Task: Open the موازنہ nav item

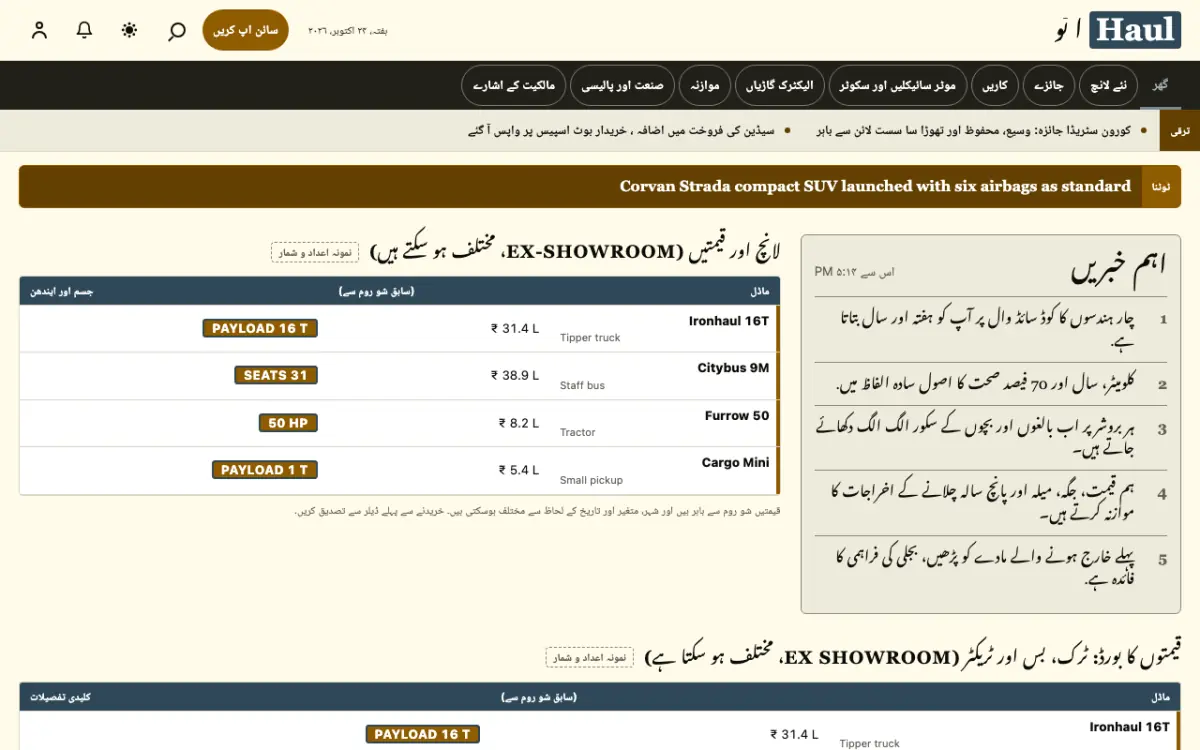Action: click(705, 86)
